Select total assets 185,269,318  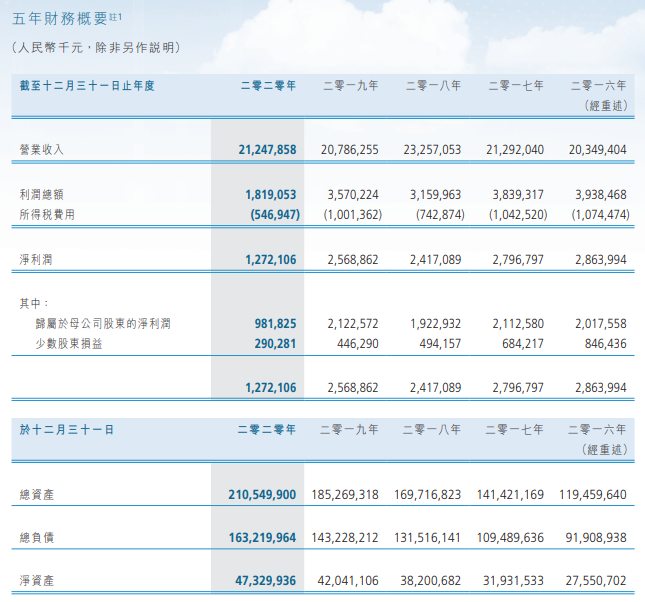point(345,494)
